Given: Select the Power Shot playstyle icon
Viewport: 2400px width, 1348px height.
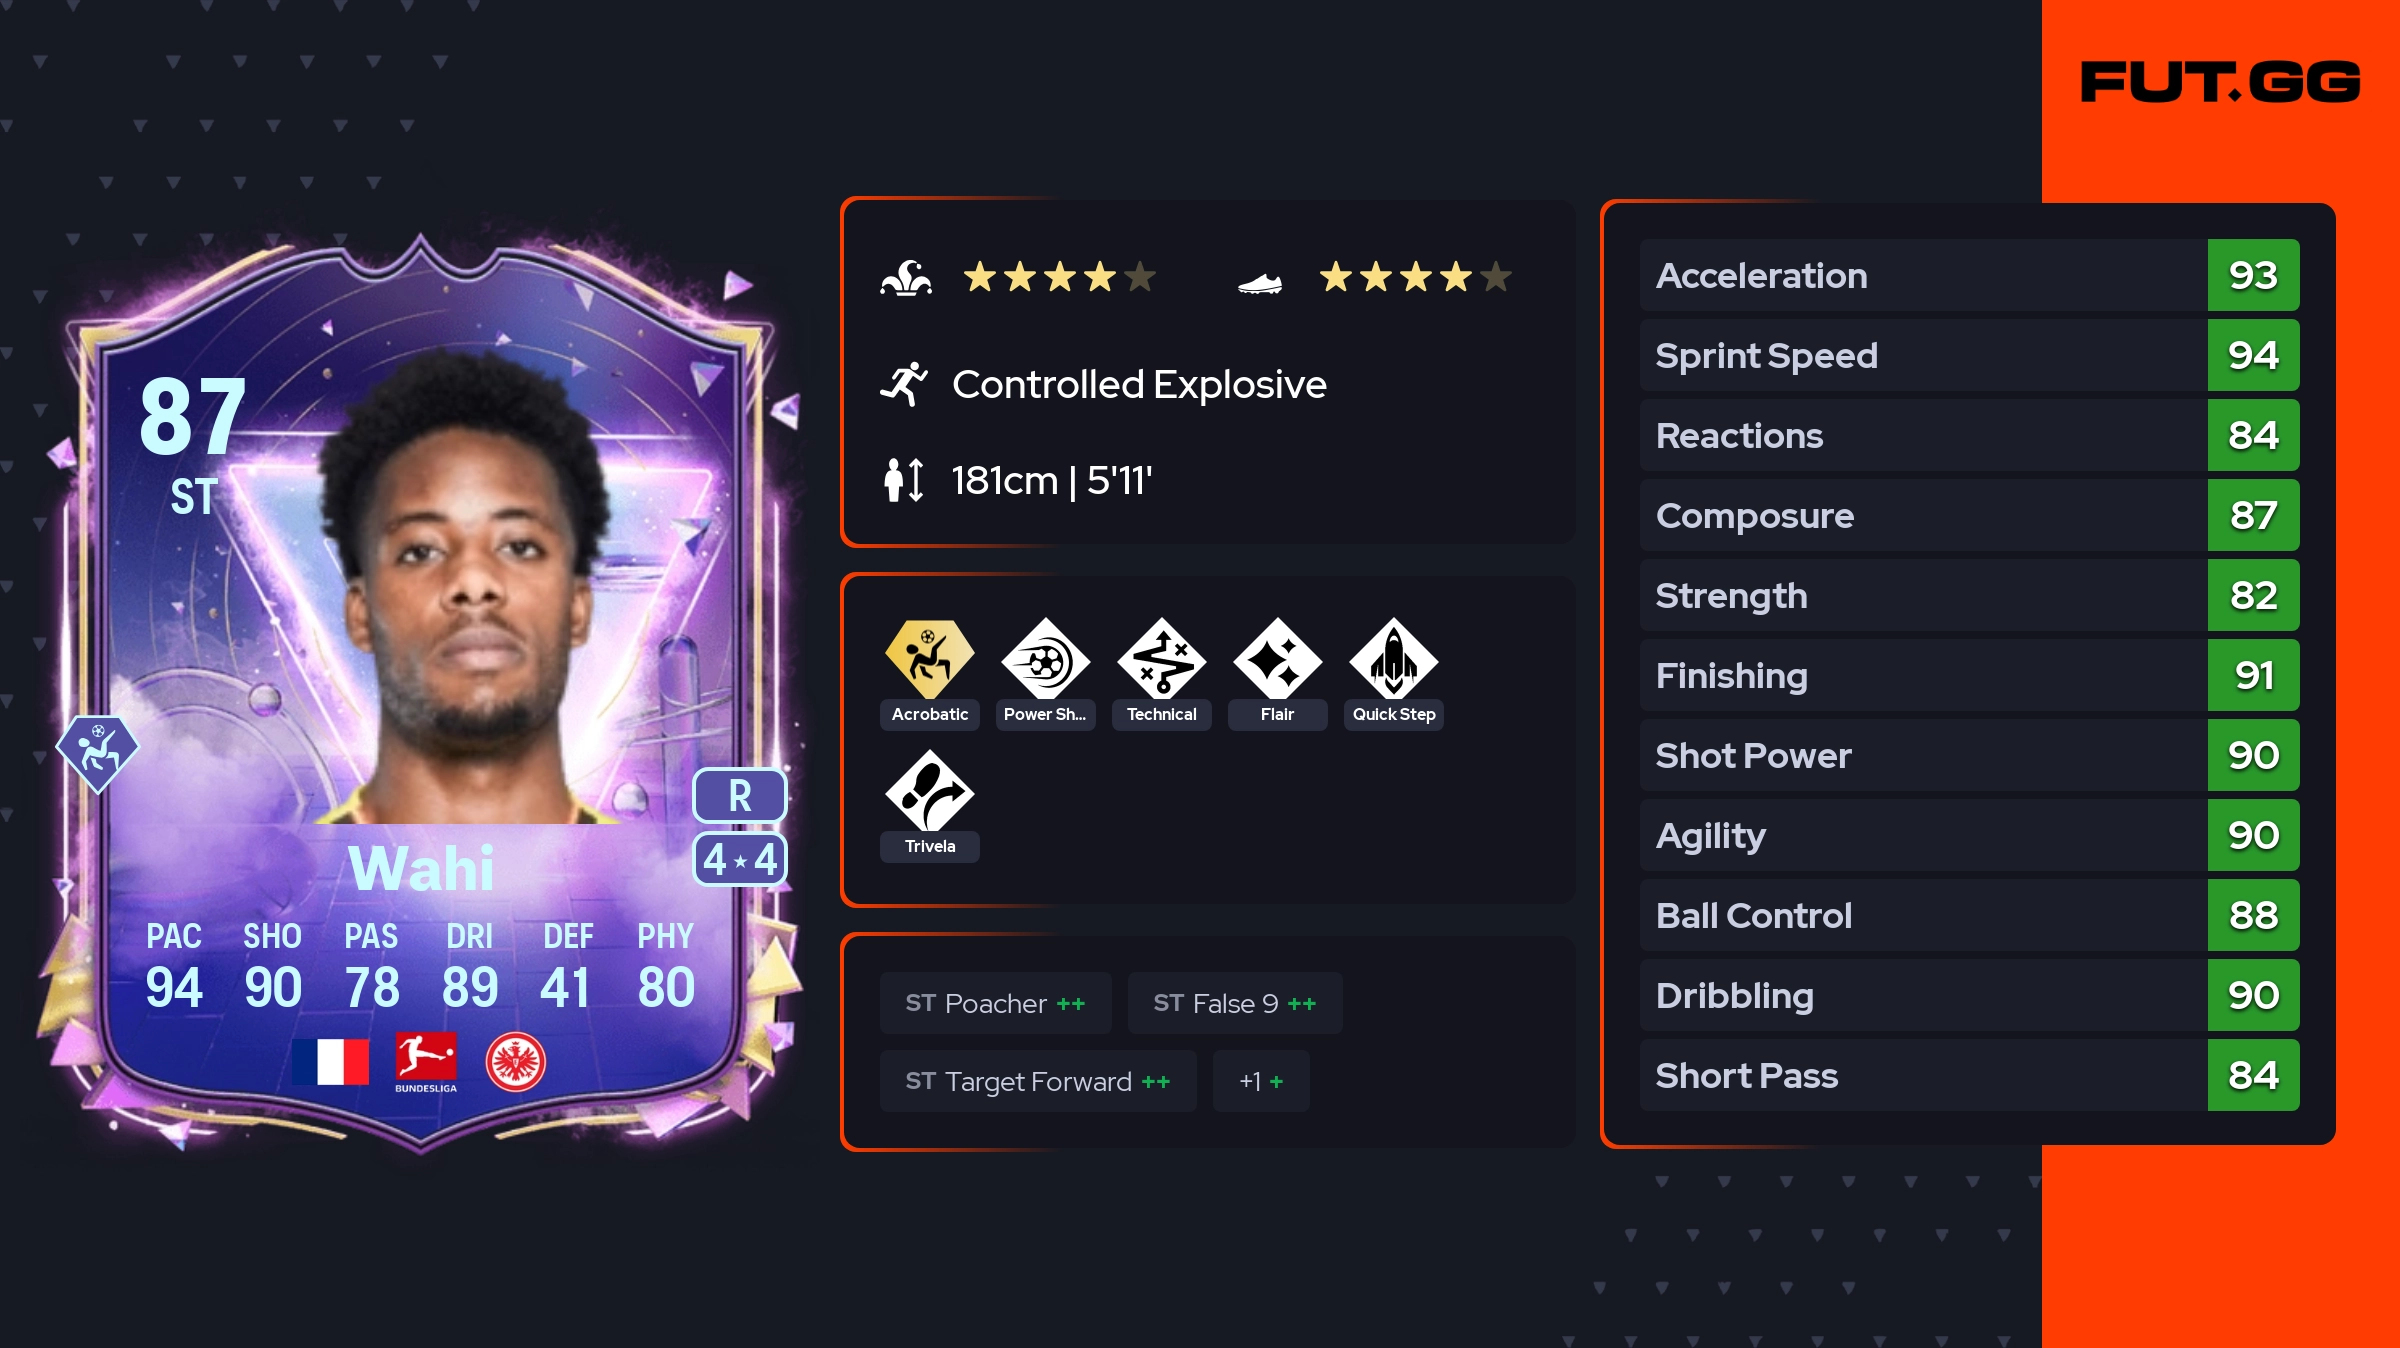Looking at the screenshot, I should point(1045,660).
